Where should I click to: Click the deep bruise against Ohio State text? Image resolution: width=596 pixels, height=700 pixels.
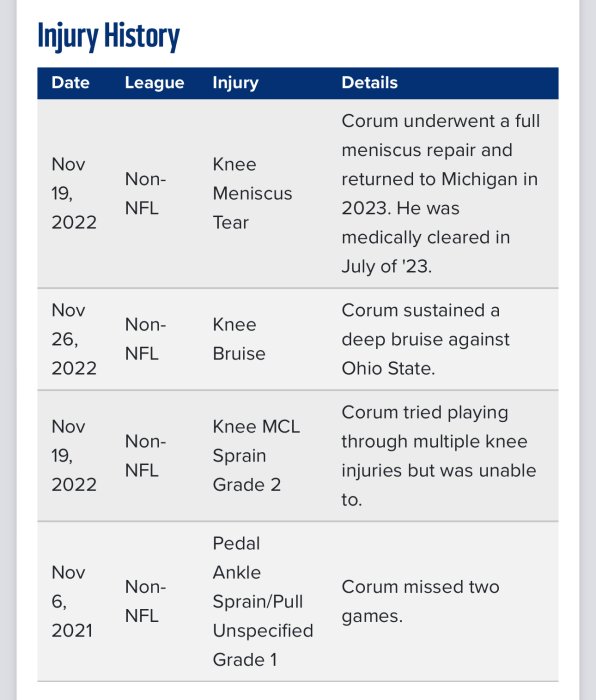tap(425, 339)
